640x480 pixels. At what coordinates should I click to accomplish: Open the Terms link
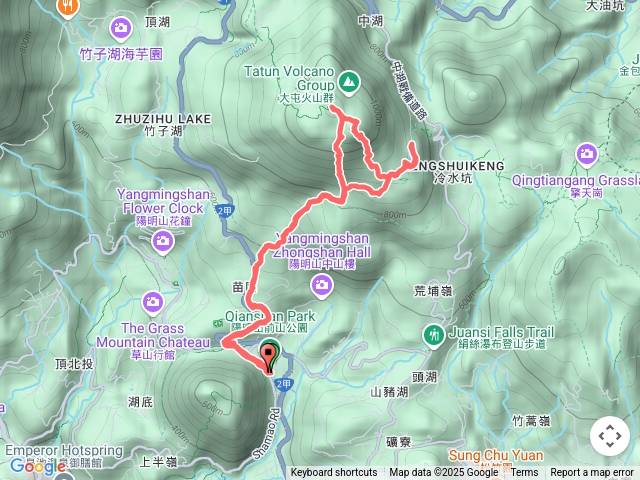(x=524, y=473)
